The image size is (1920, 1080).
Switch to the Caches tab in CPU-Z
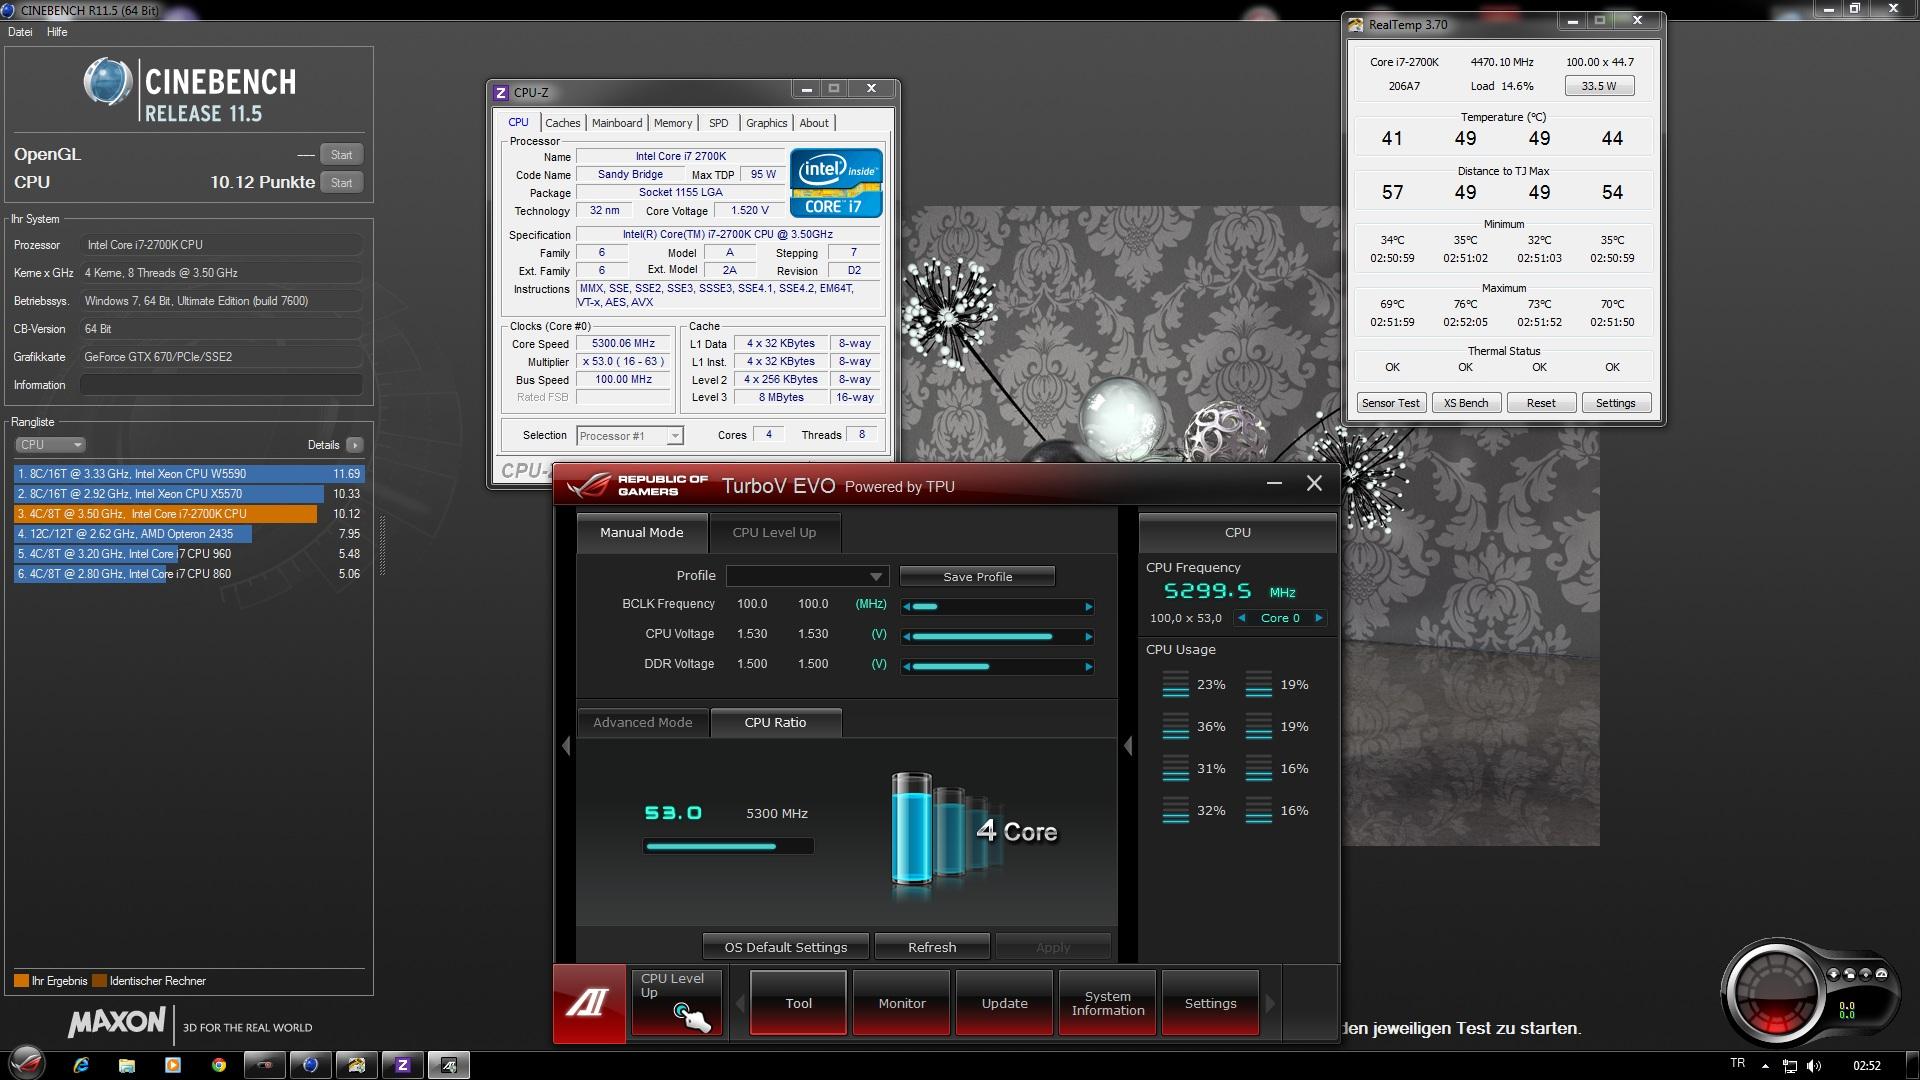562,123
